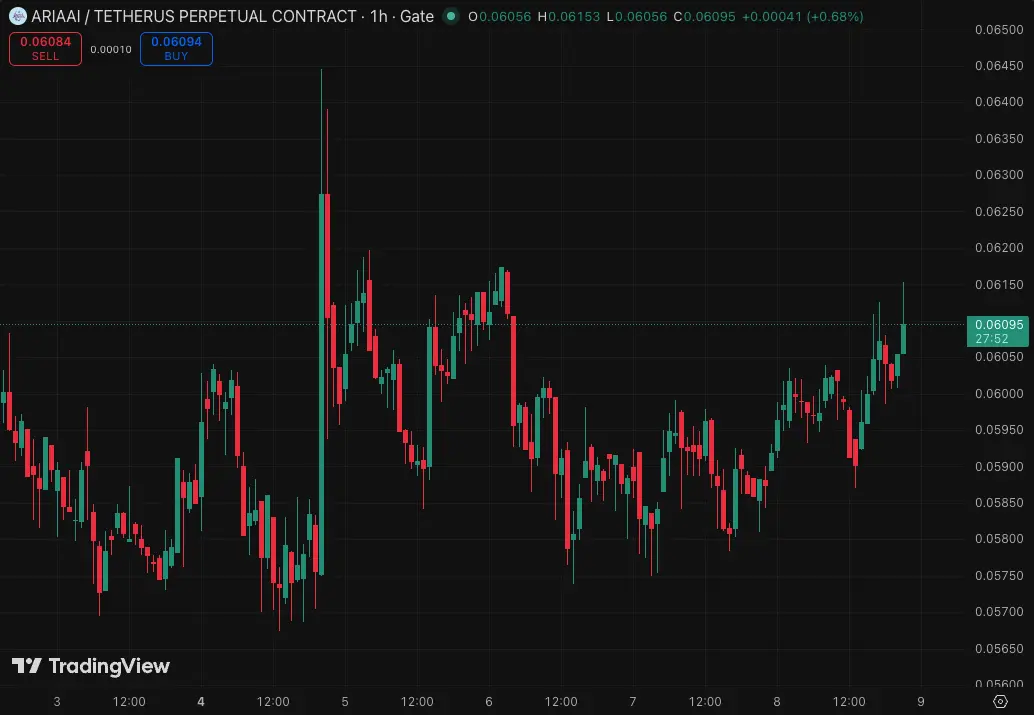1034x715 pixels.
Task: Open the TradingView logo link
Action: coord(91,666)
